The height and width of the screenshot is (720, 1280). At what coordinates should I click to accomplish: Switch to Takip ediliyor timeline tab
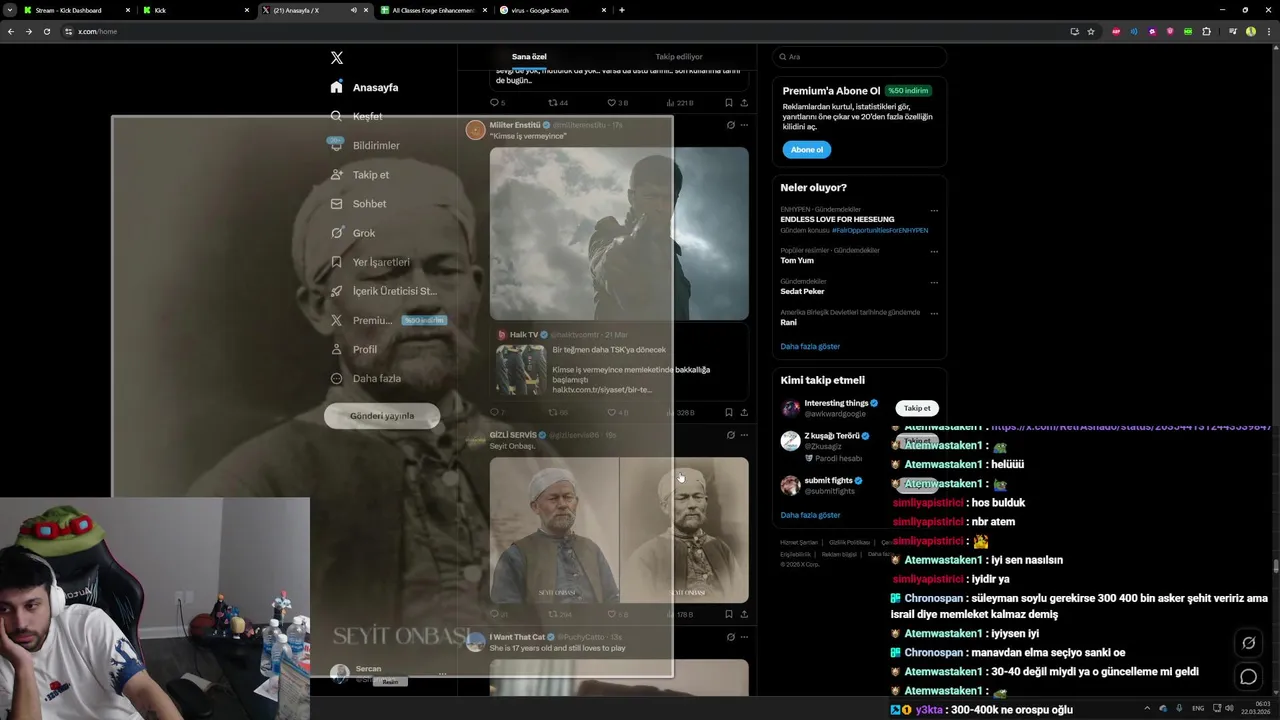[679, 57]
